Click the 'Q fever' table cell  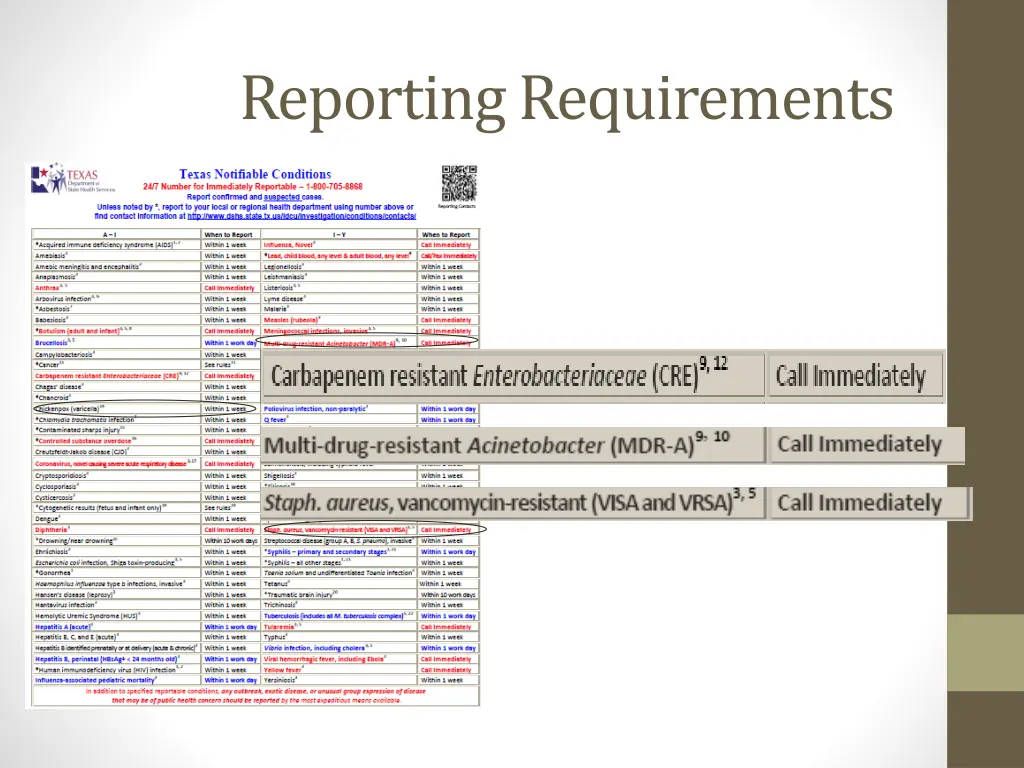pyautogui.click(x=339, y=420)
